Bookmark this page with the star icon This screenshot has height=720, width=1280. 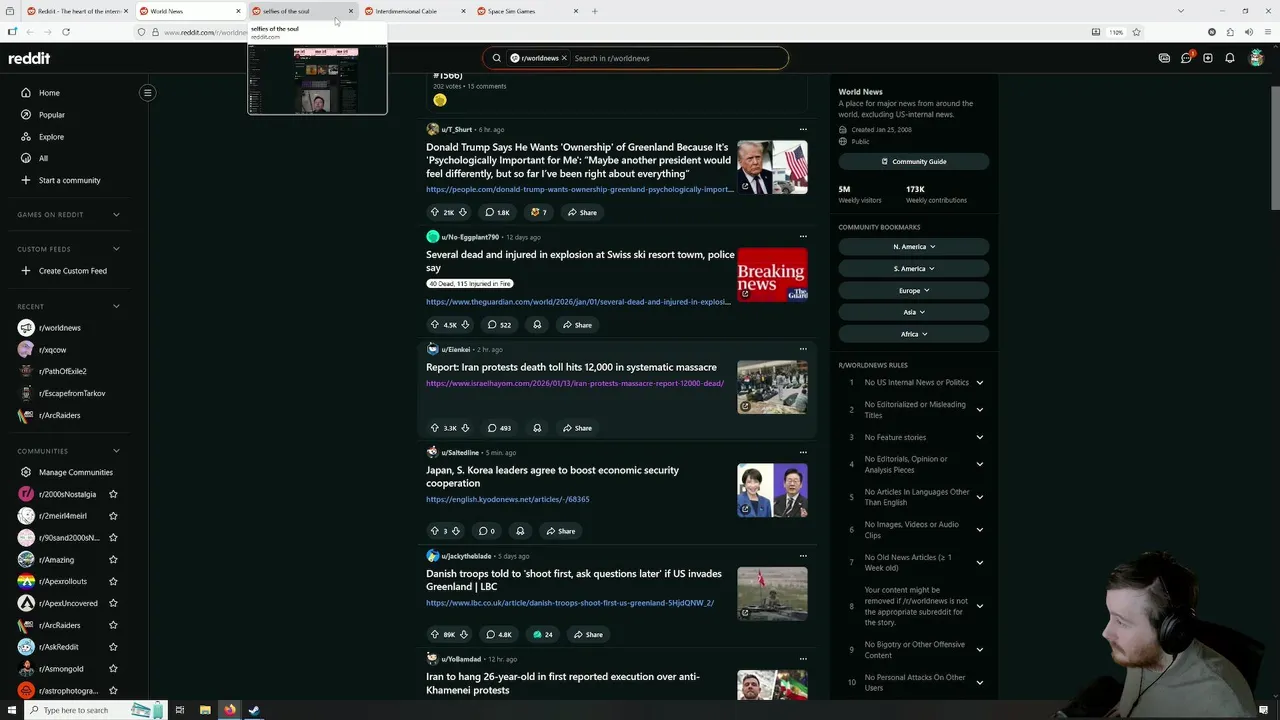point(1136,32)
